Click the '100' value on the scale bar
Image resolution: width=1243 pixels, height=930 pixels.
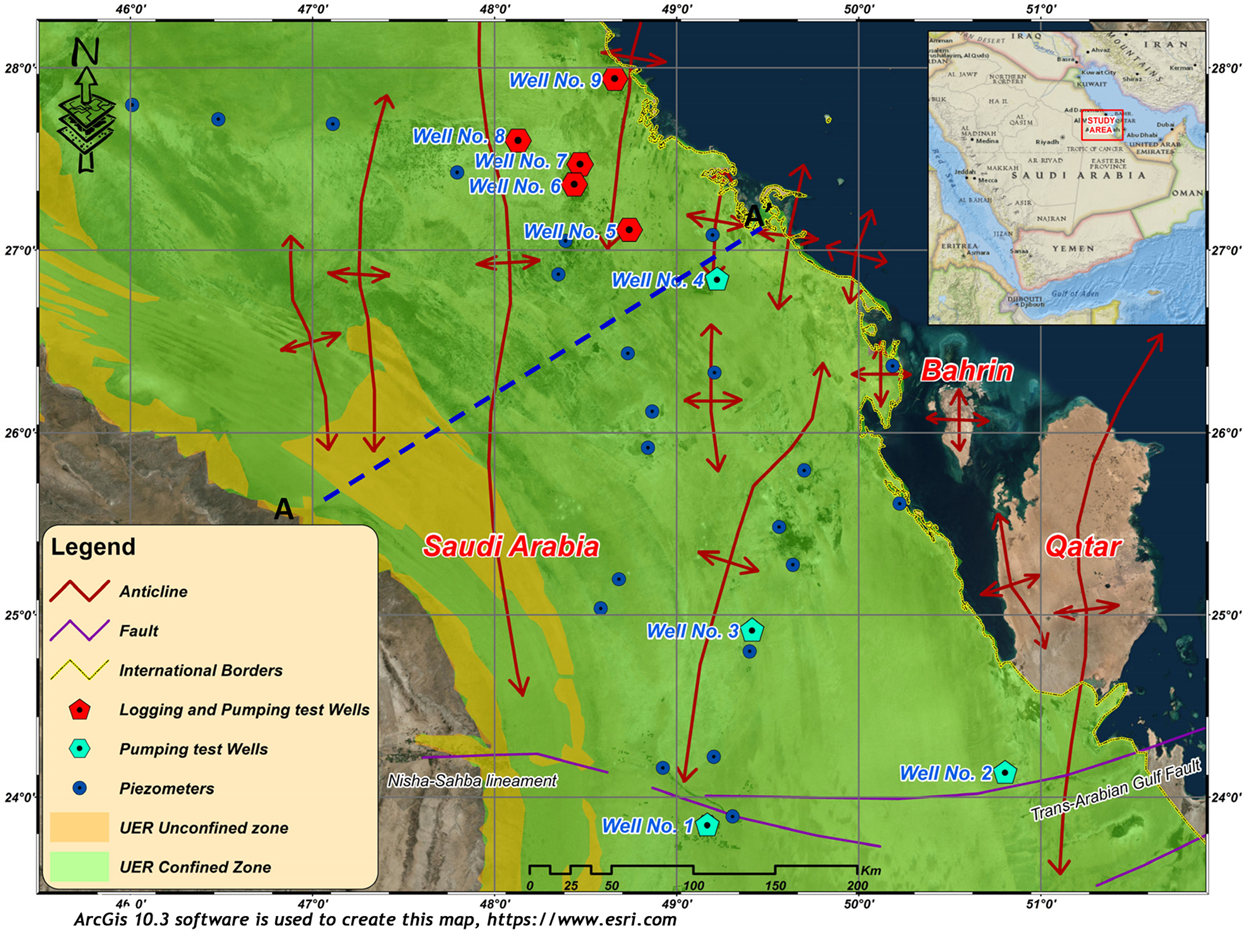(693, 886)
